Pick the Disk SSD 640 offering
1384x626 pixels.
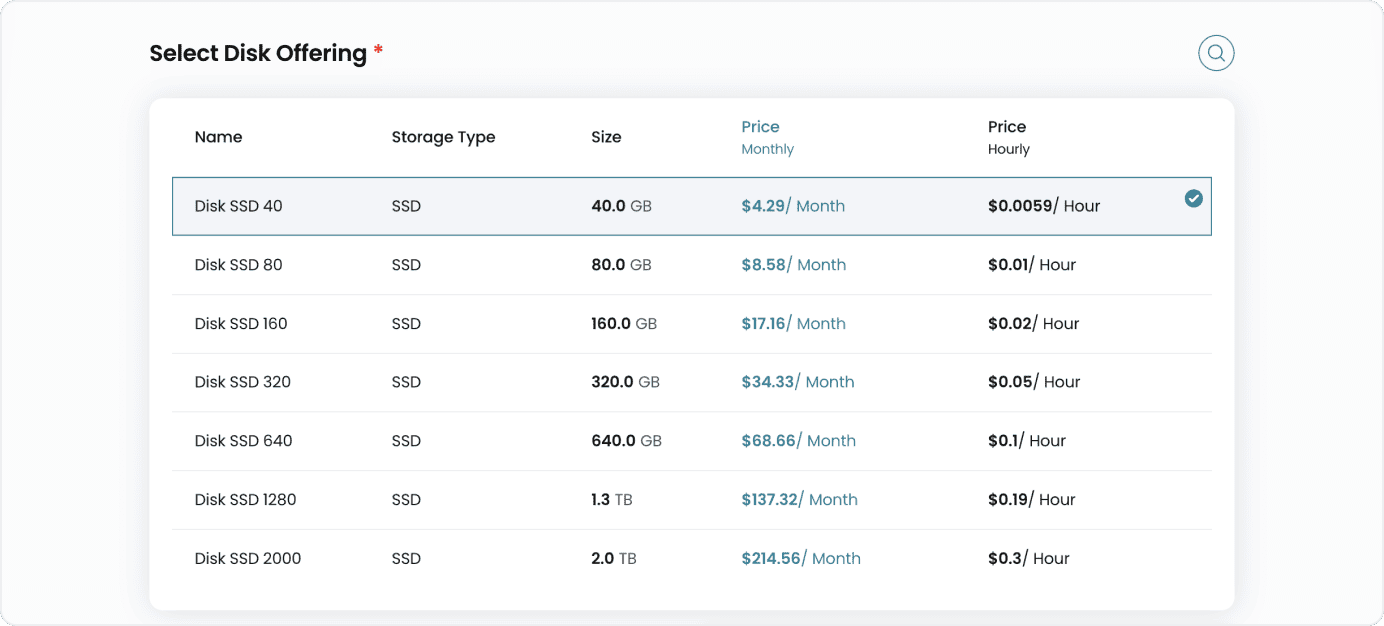coord(243,441)
